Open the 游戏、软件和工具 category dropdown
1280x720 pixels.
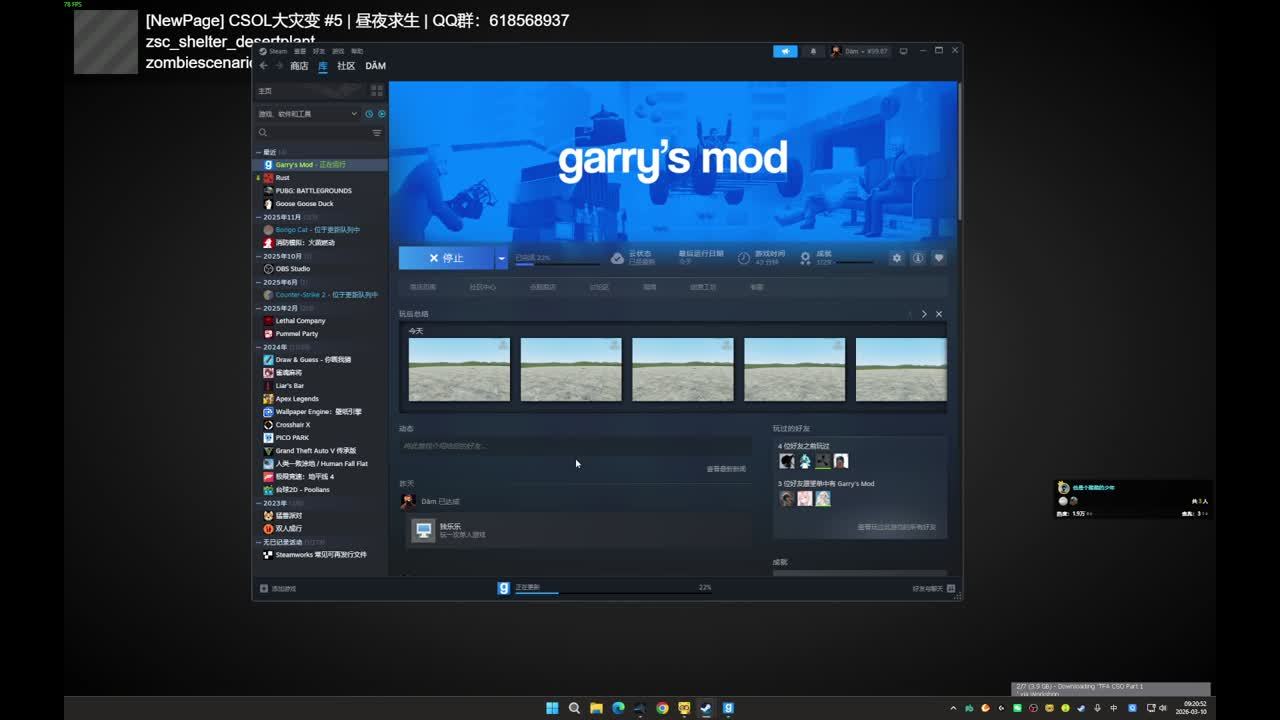[308, 114]
